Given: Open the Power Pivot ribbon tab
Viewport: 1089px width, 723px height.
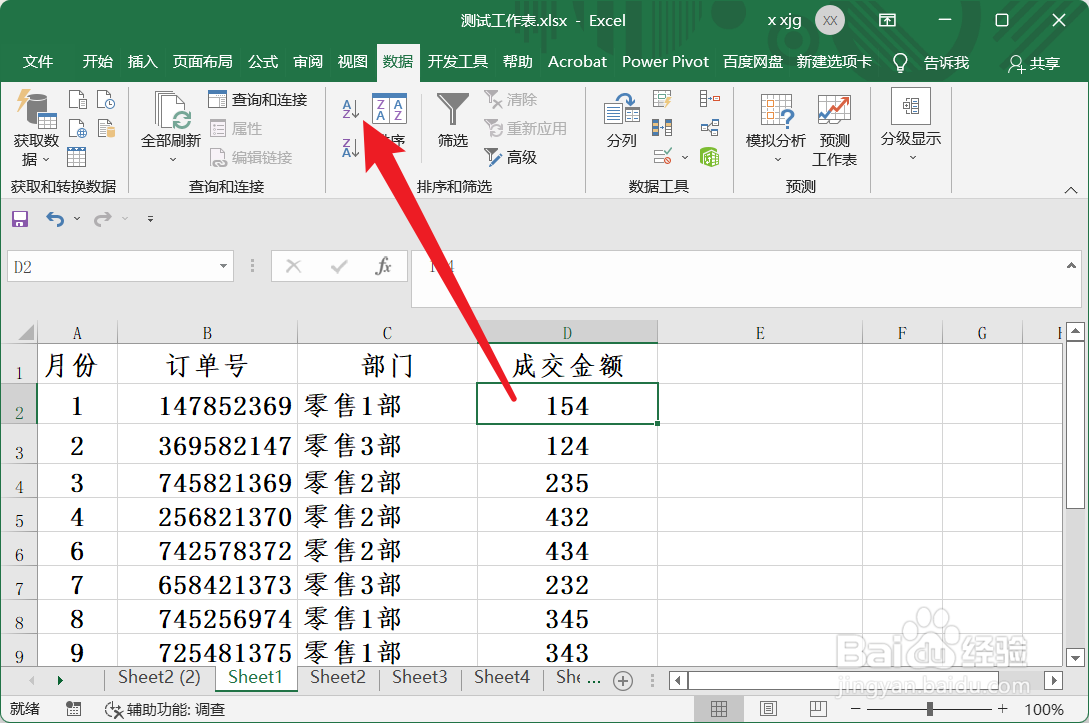Looking at the screenshot, I should [x=665, y=61].
